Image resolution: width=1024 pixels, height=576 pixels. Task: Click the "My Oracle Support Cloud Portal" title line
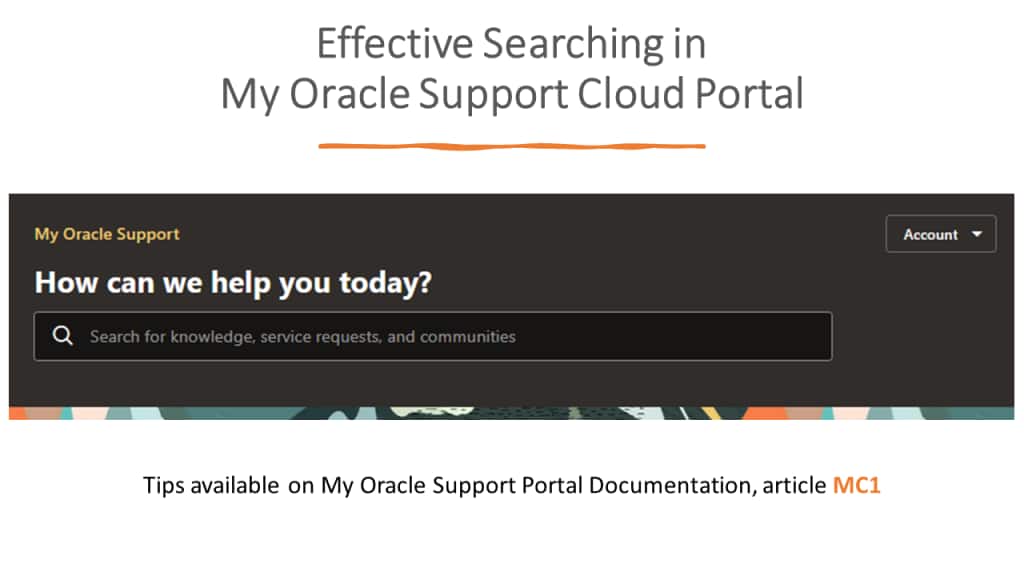coord(511,94)
